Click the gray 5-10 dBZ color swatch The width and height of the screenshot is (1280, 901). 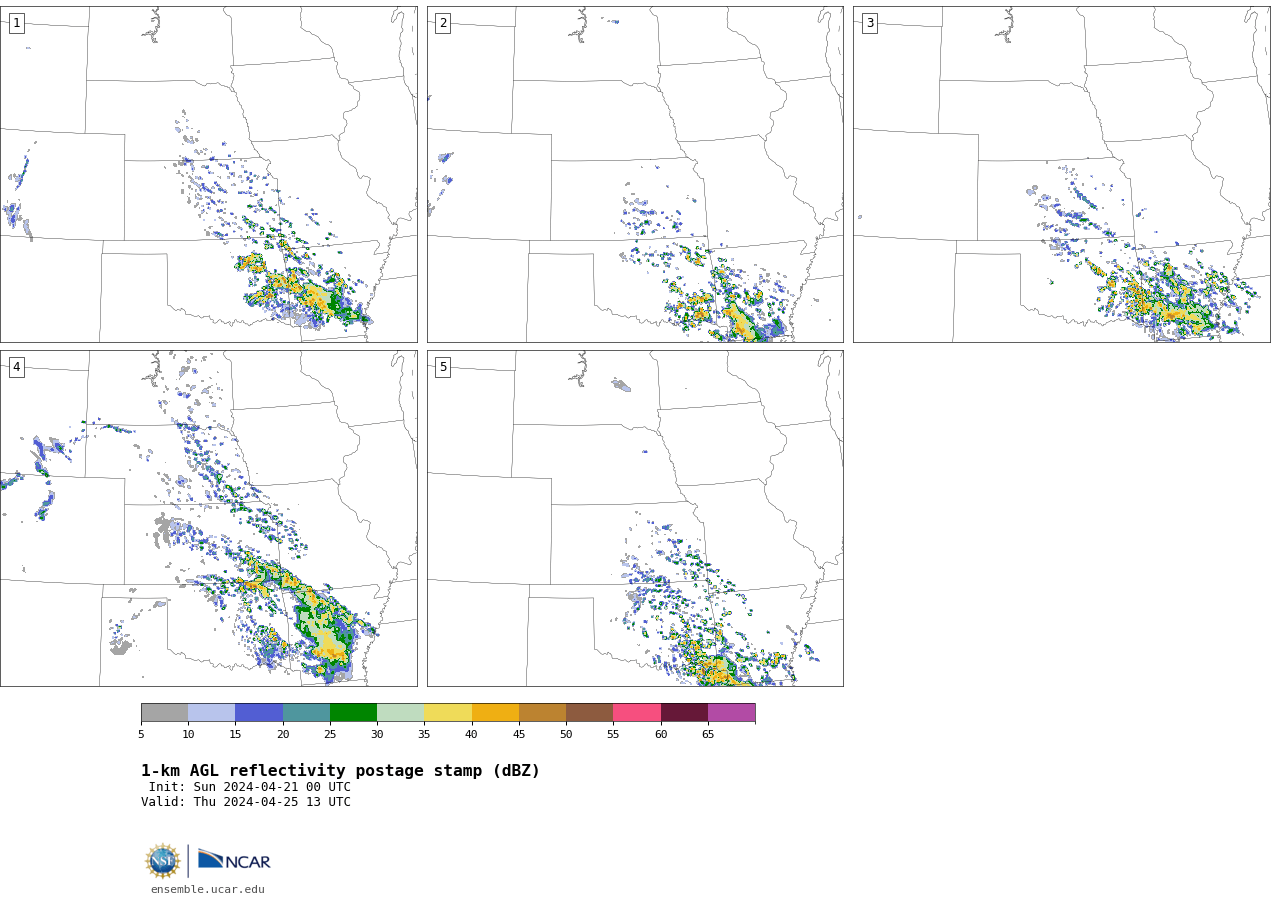(x=164, y=713)
